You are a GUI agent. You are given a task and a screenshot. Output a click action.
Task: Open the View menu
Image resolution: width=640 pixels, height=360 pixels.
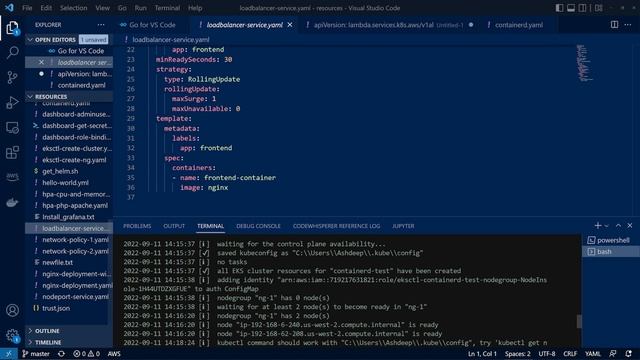[x=102, y=8]
